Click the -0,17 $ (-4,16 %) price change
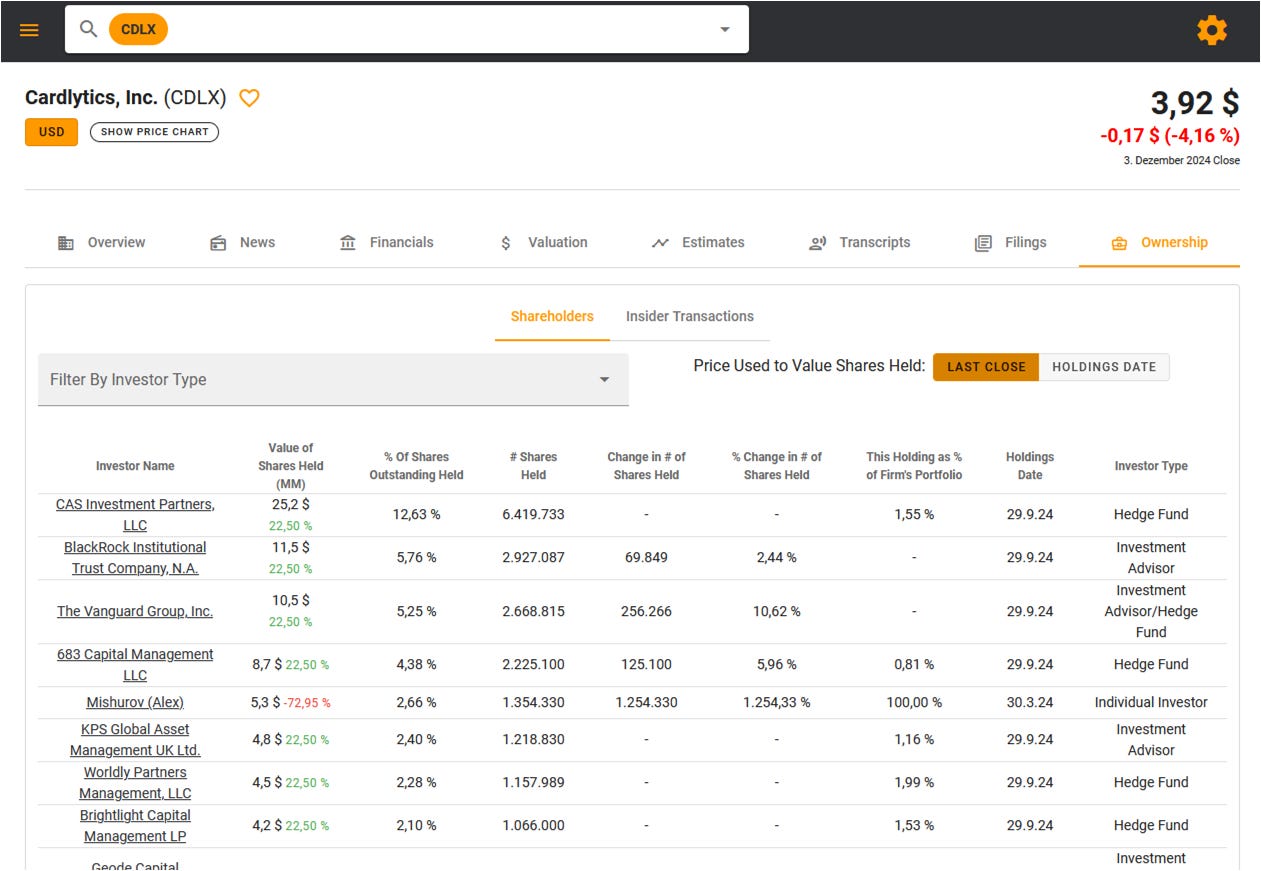 pyautogui.click(x=1170, y=135)
